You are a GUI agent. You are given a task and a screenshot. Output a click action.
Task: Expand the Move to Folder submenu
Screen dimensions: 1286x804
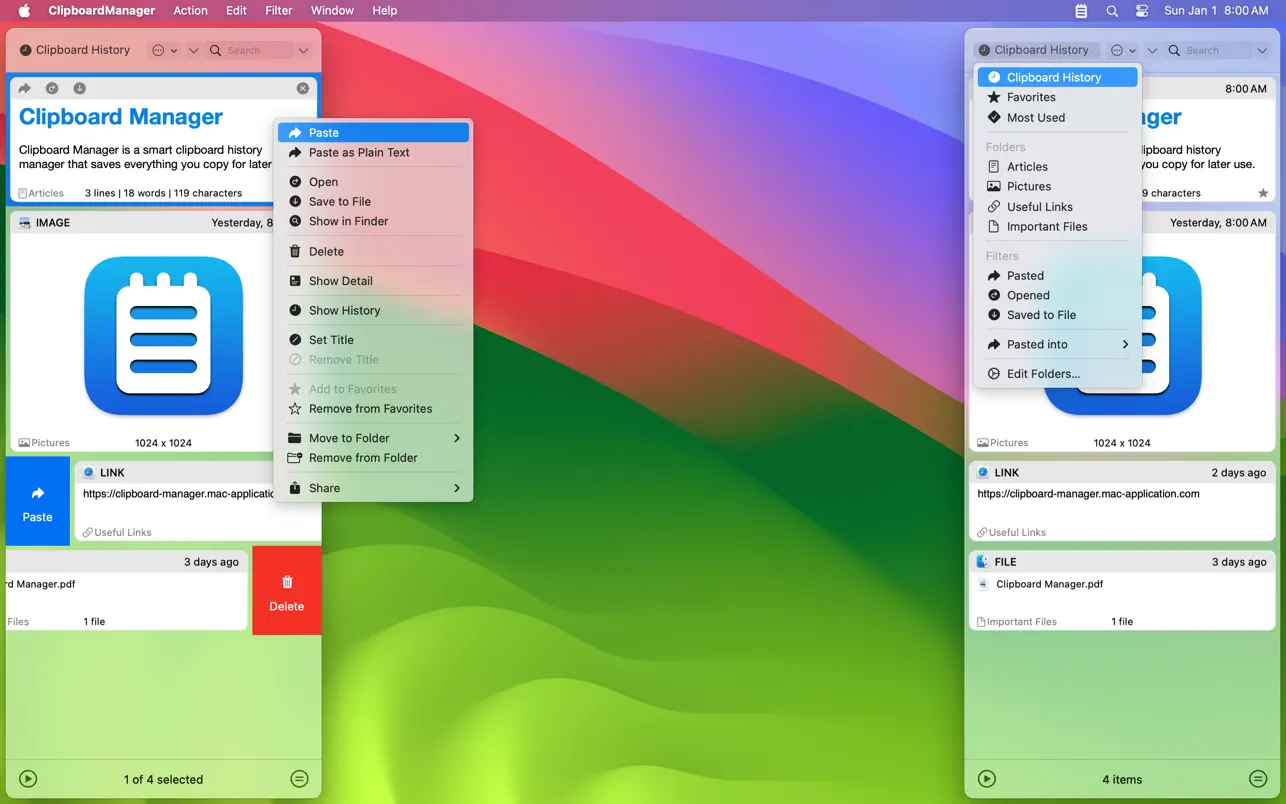[373, 438]
